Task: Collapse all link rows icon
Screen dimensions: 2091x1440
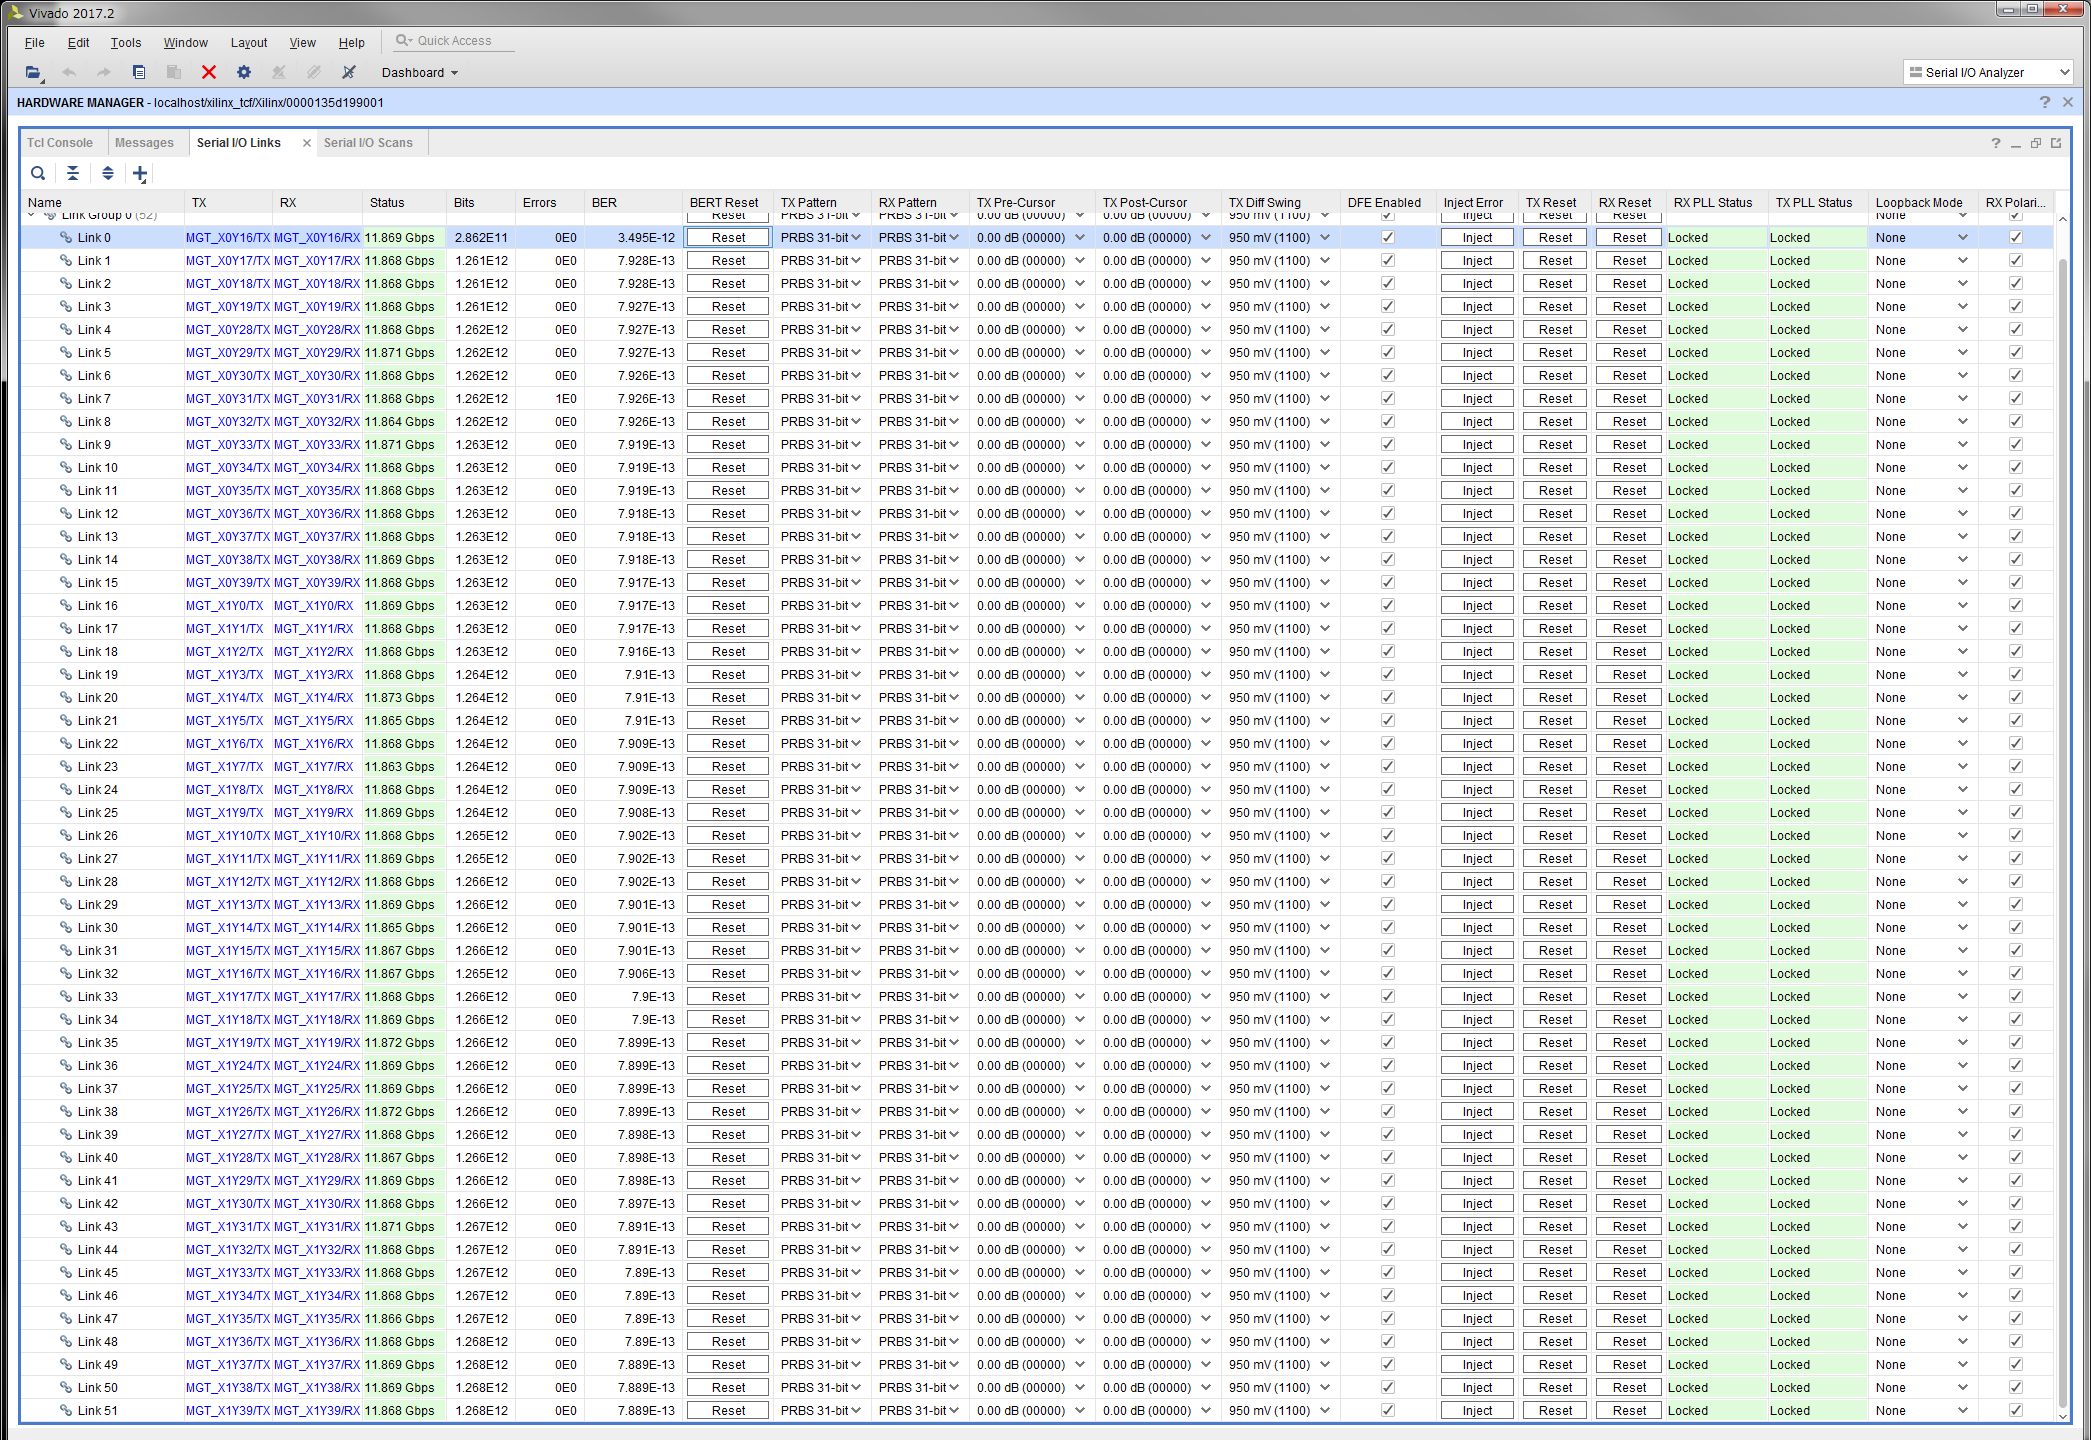Action: 73,173
